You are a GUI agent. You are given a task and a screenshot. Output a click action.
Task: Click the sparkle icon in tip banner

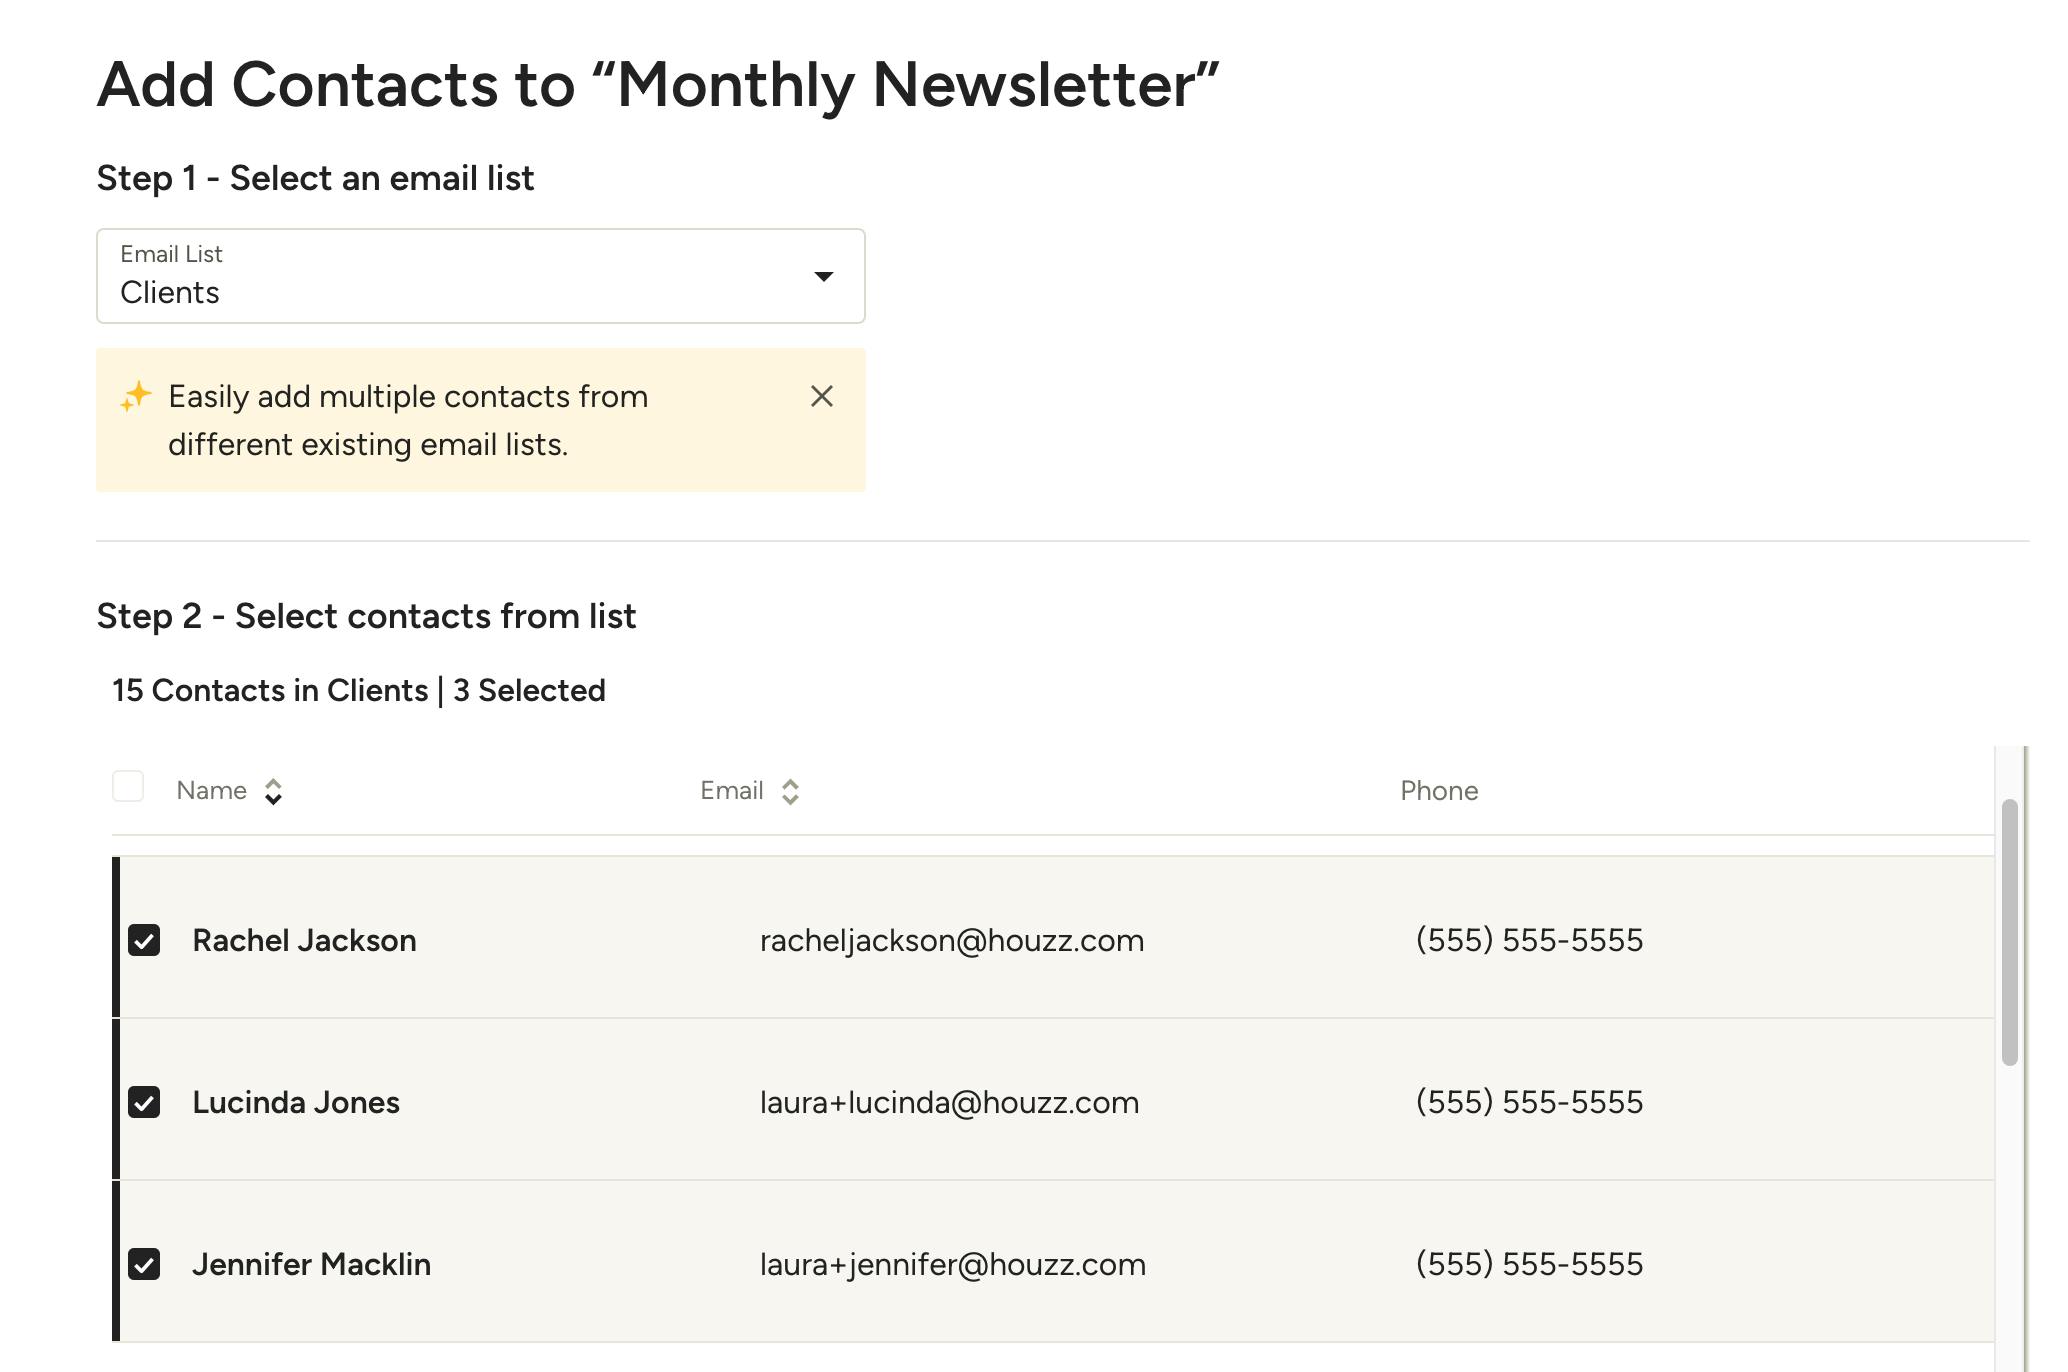[x=136, y=396]
